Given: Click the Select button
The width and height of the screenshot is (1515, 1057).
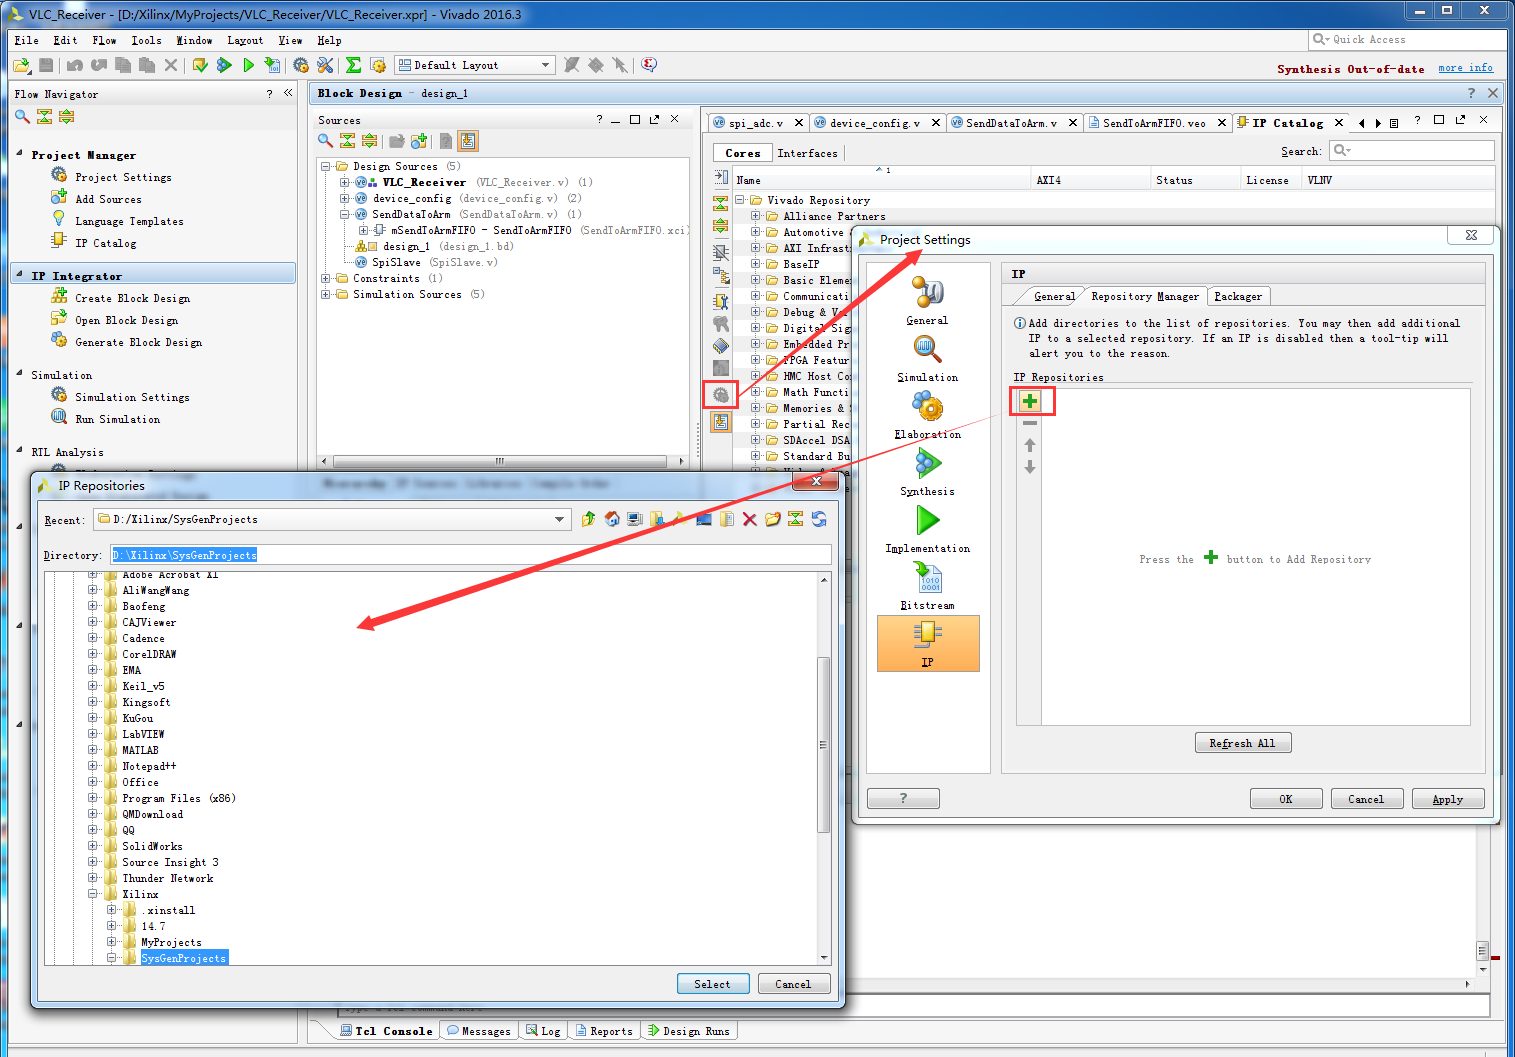Looking at the screenshot, I should (712, 984).
